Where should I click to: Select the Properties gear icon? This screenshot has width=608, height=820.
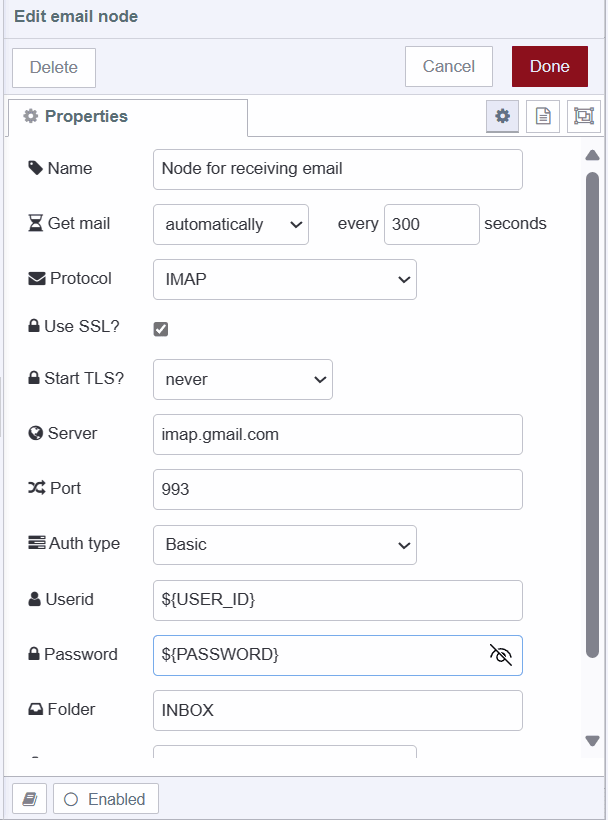click(502, 115)
